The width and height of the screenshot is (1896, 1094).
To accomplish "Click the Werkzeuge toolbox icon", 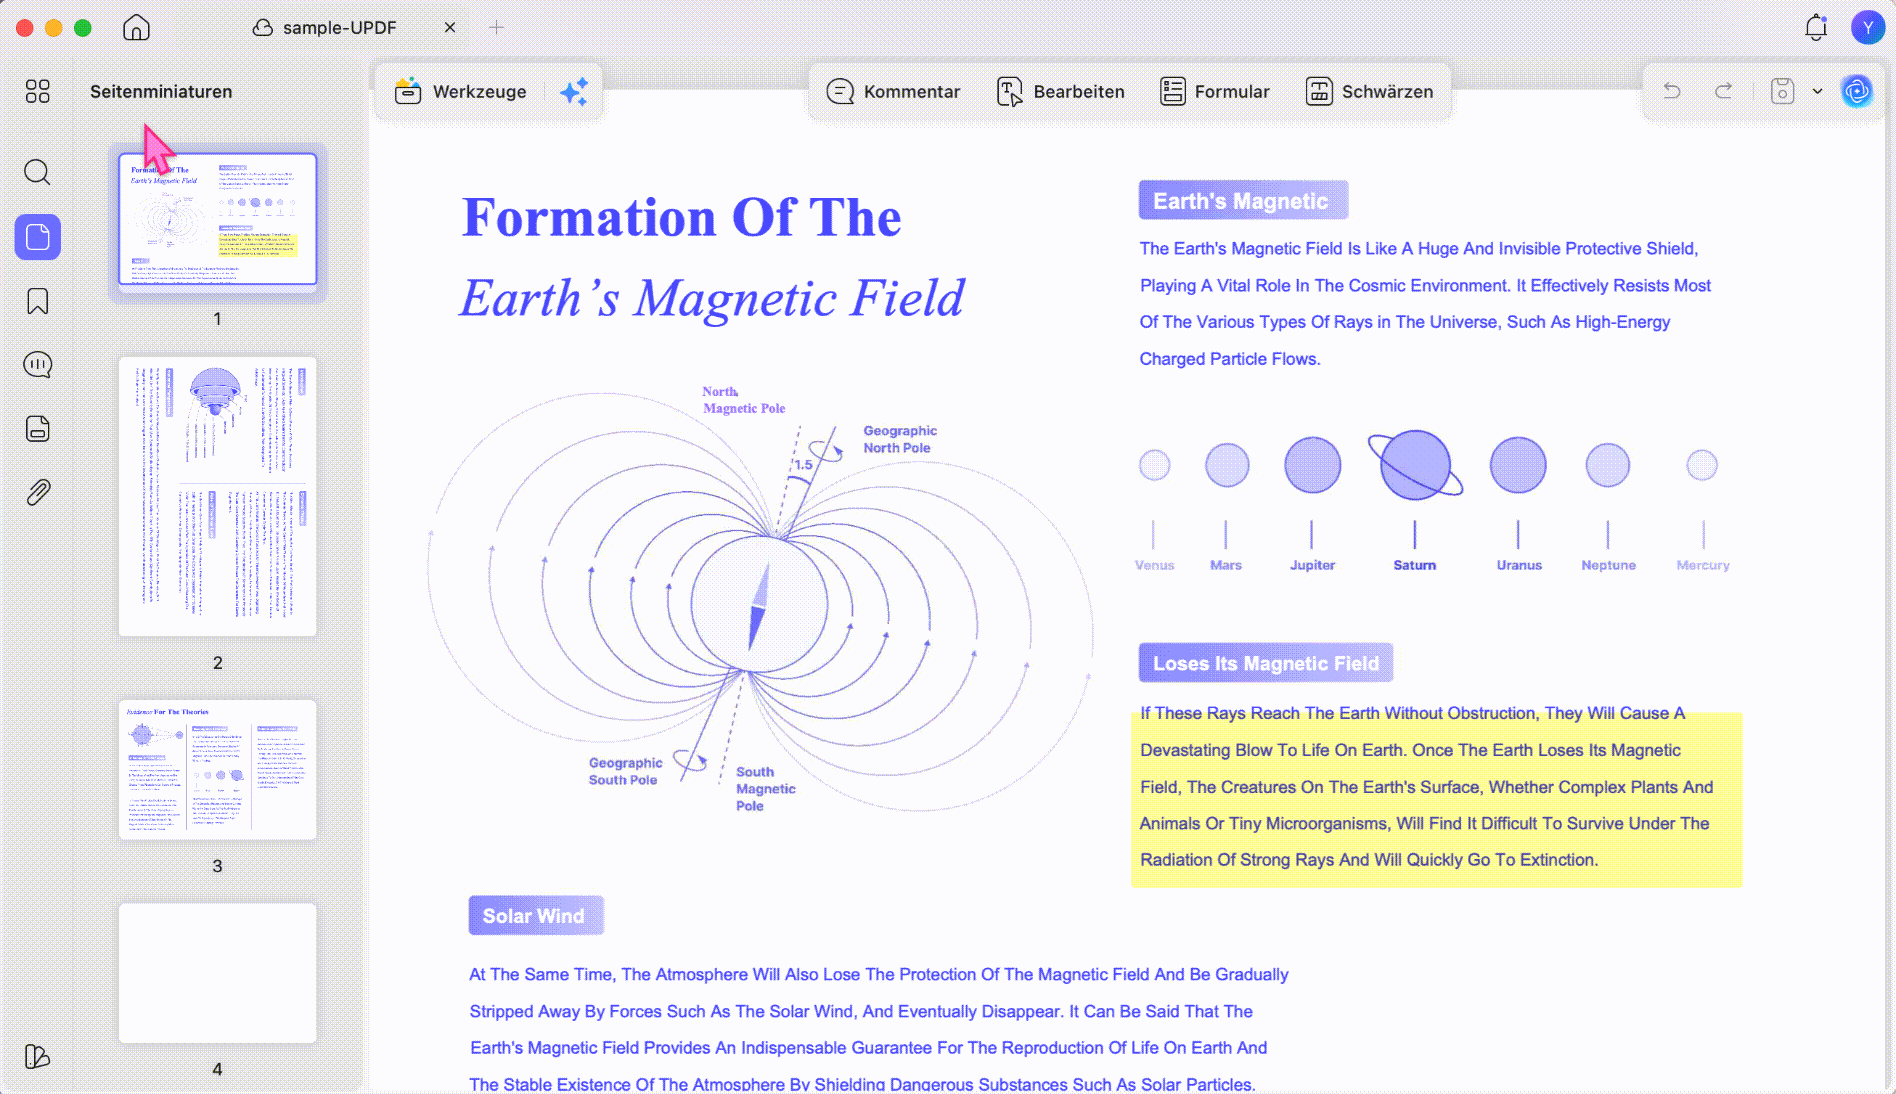I will coord(408,91).
